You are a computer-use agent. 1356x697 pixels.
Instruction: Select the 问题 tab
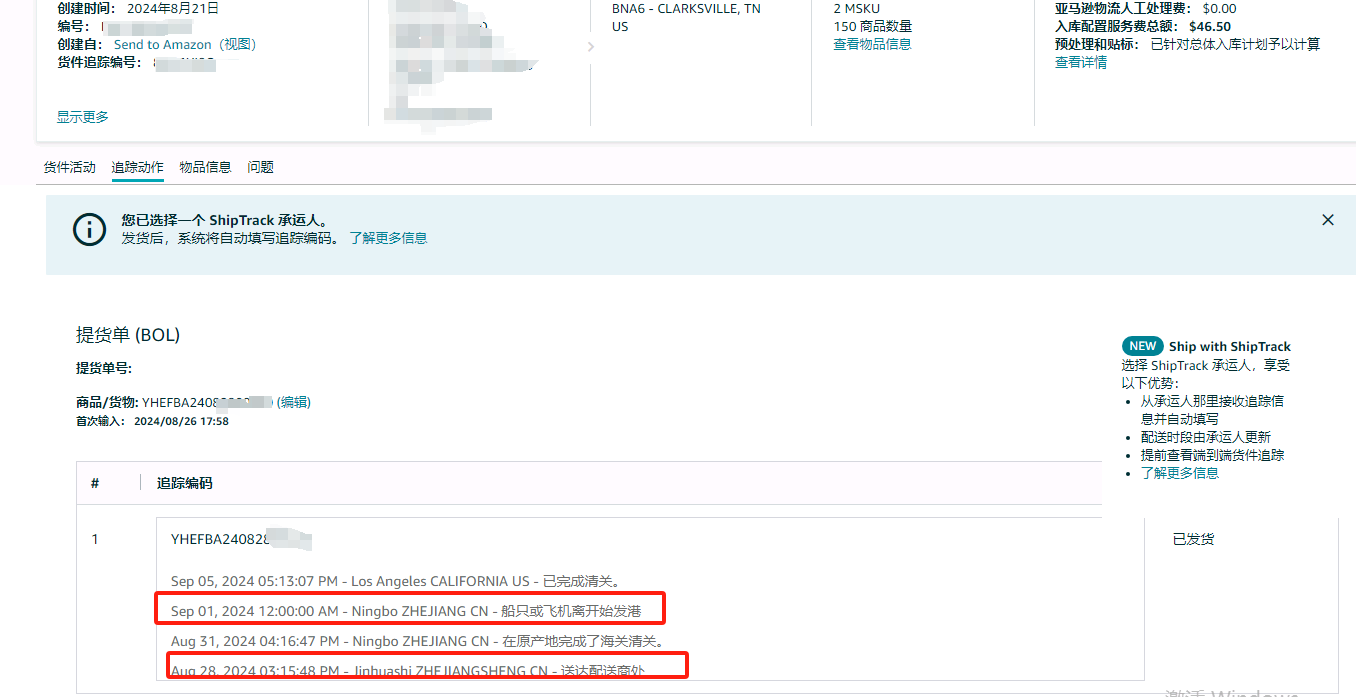[x=261, y=167]
